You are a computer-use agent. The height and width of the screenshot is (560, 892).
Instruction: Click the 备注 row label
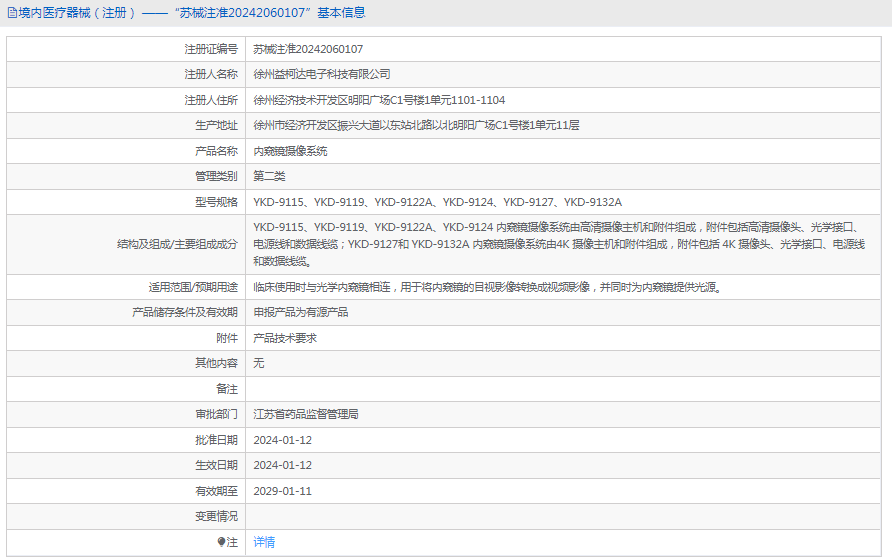pyautogui.click(x=227, y=389)
